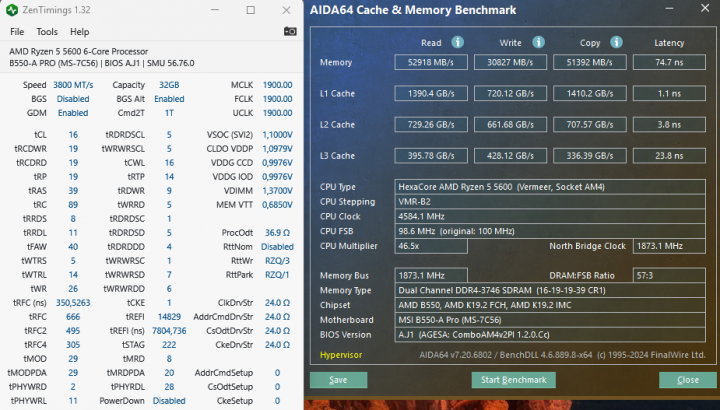Click the Cmd2T value 1T
Image resolution: width=720 pixels, height=410 pixels.
[169, 113]
